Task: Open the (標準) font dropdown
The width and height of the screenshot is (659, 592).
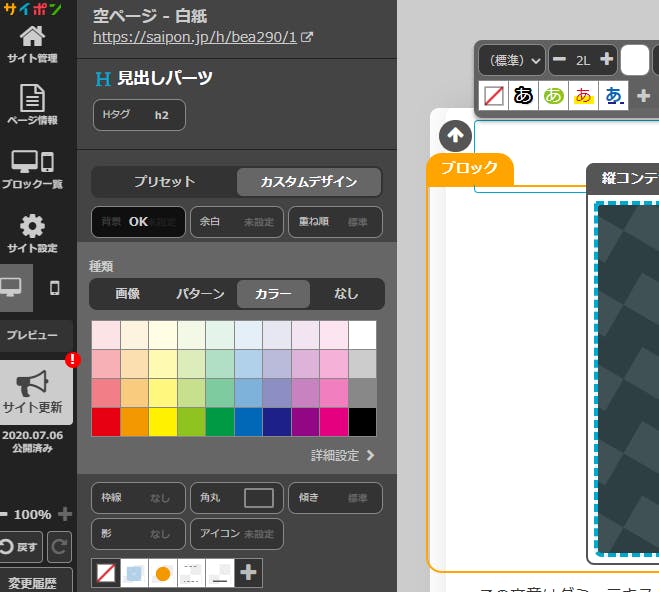Action: [x=511, y=60]
